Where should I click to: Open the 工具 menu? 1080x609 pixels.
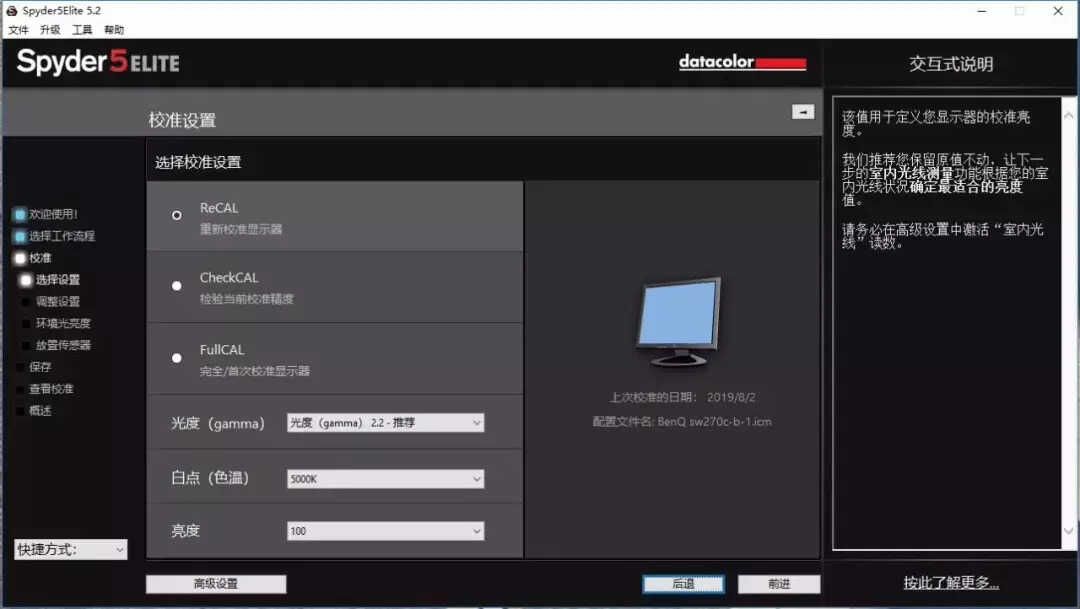coord(82,30)
